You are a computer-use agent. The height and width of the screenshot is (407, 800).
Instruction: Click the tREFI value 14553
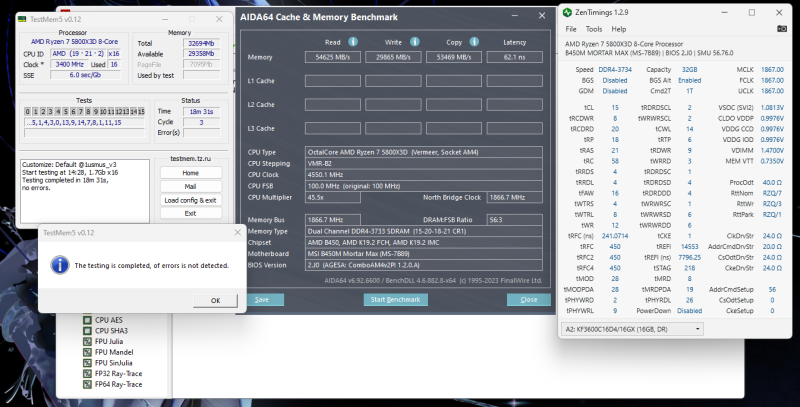(689, 246)
